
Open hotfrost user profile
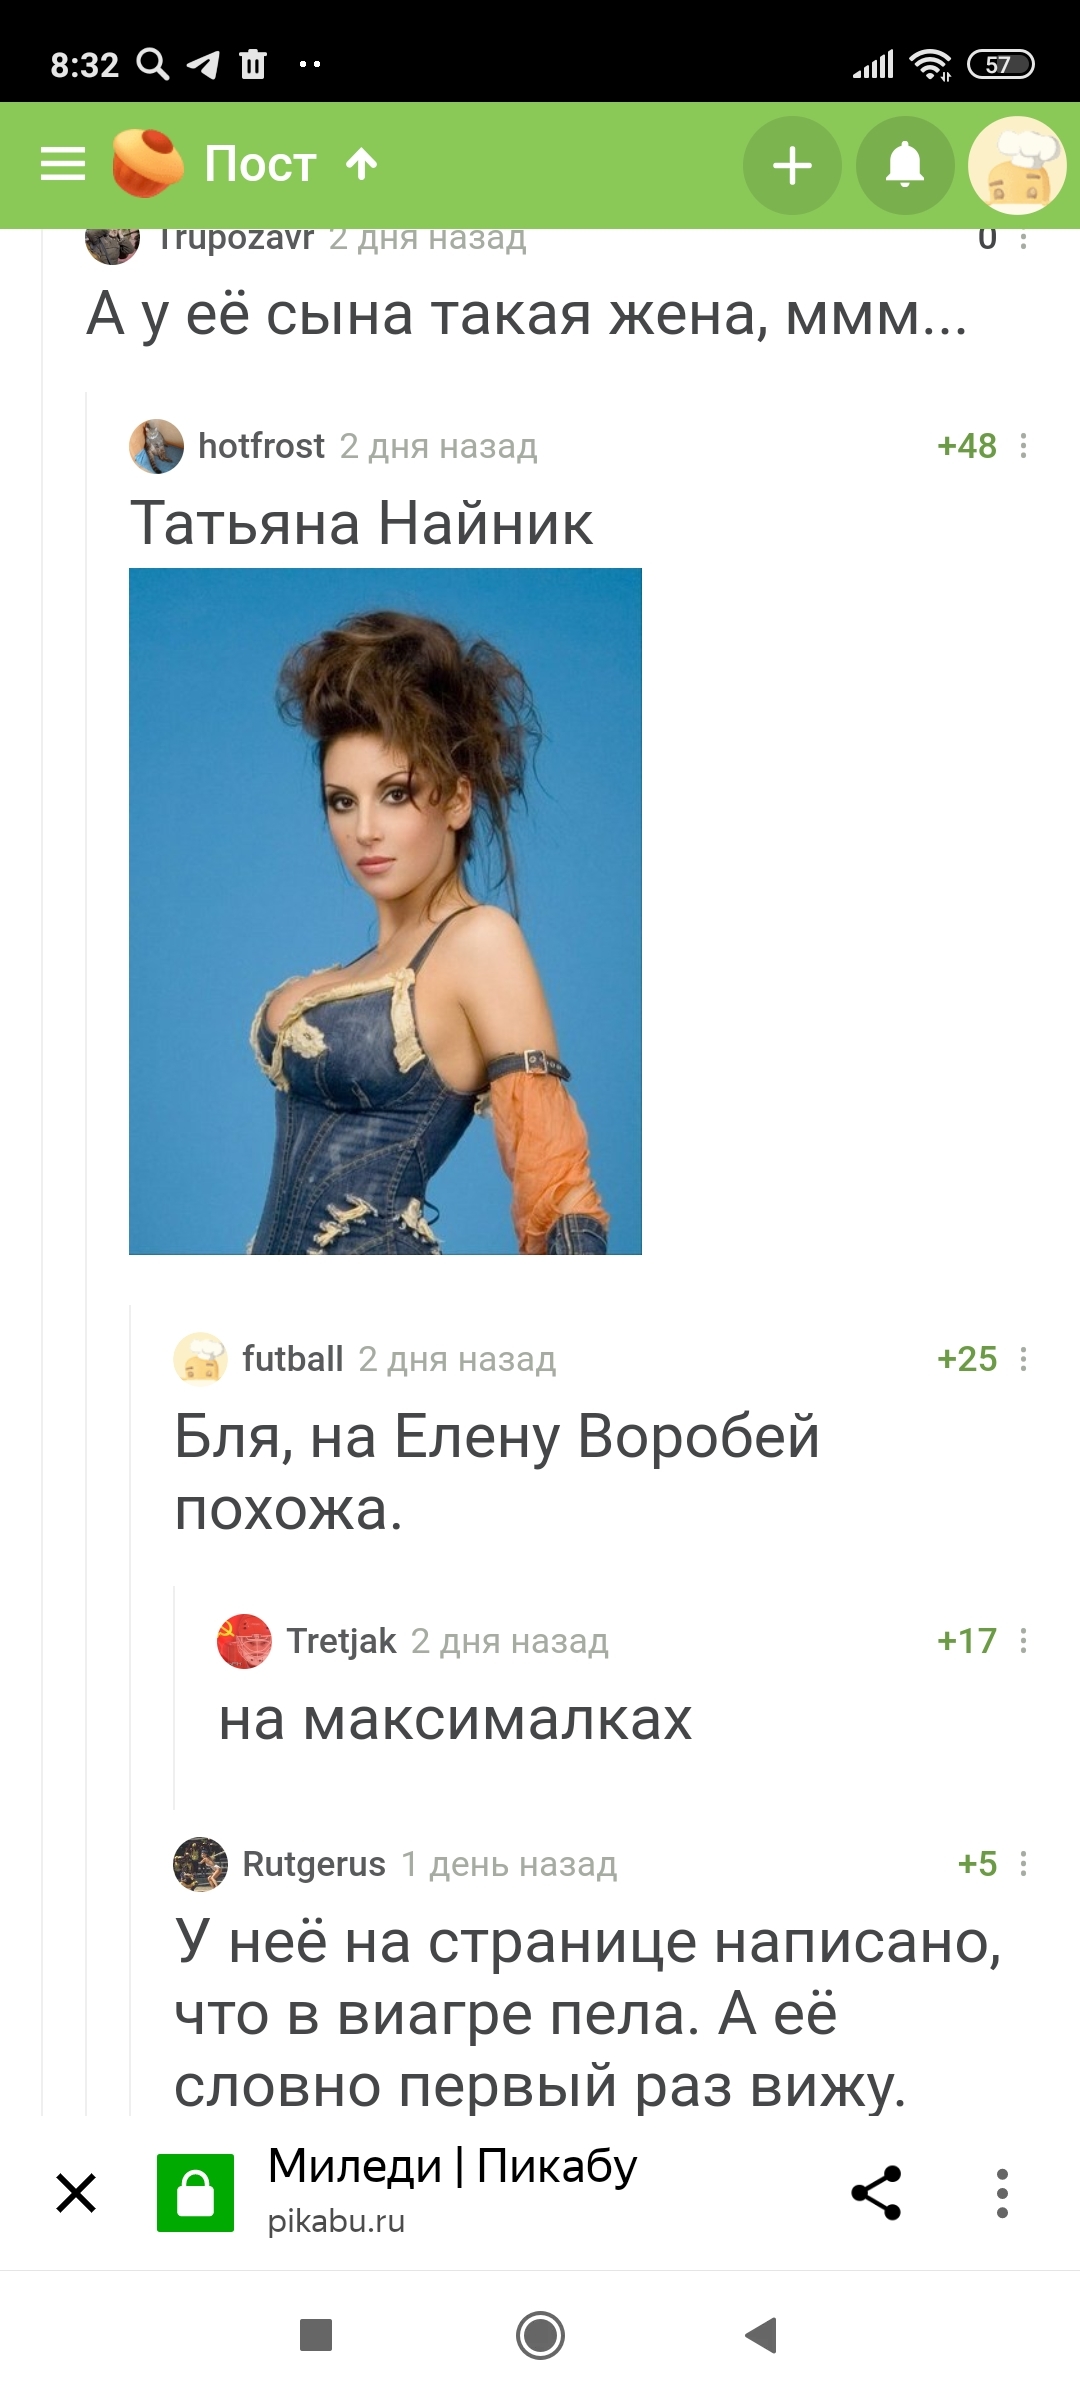tap(261, 446)
